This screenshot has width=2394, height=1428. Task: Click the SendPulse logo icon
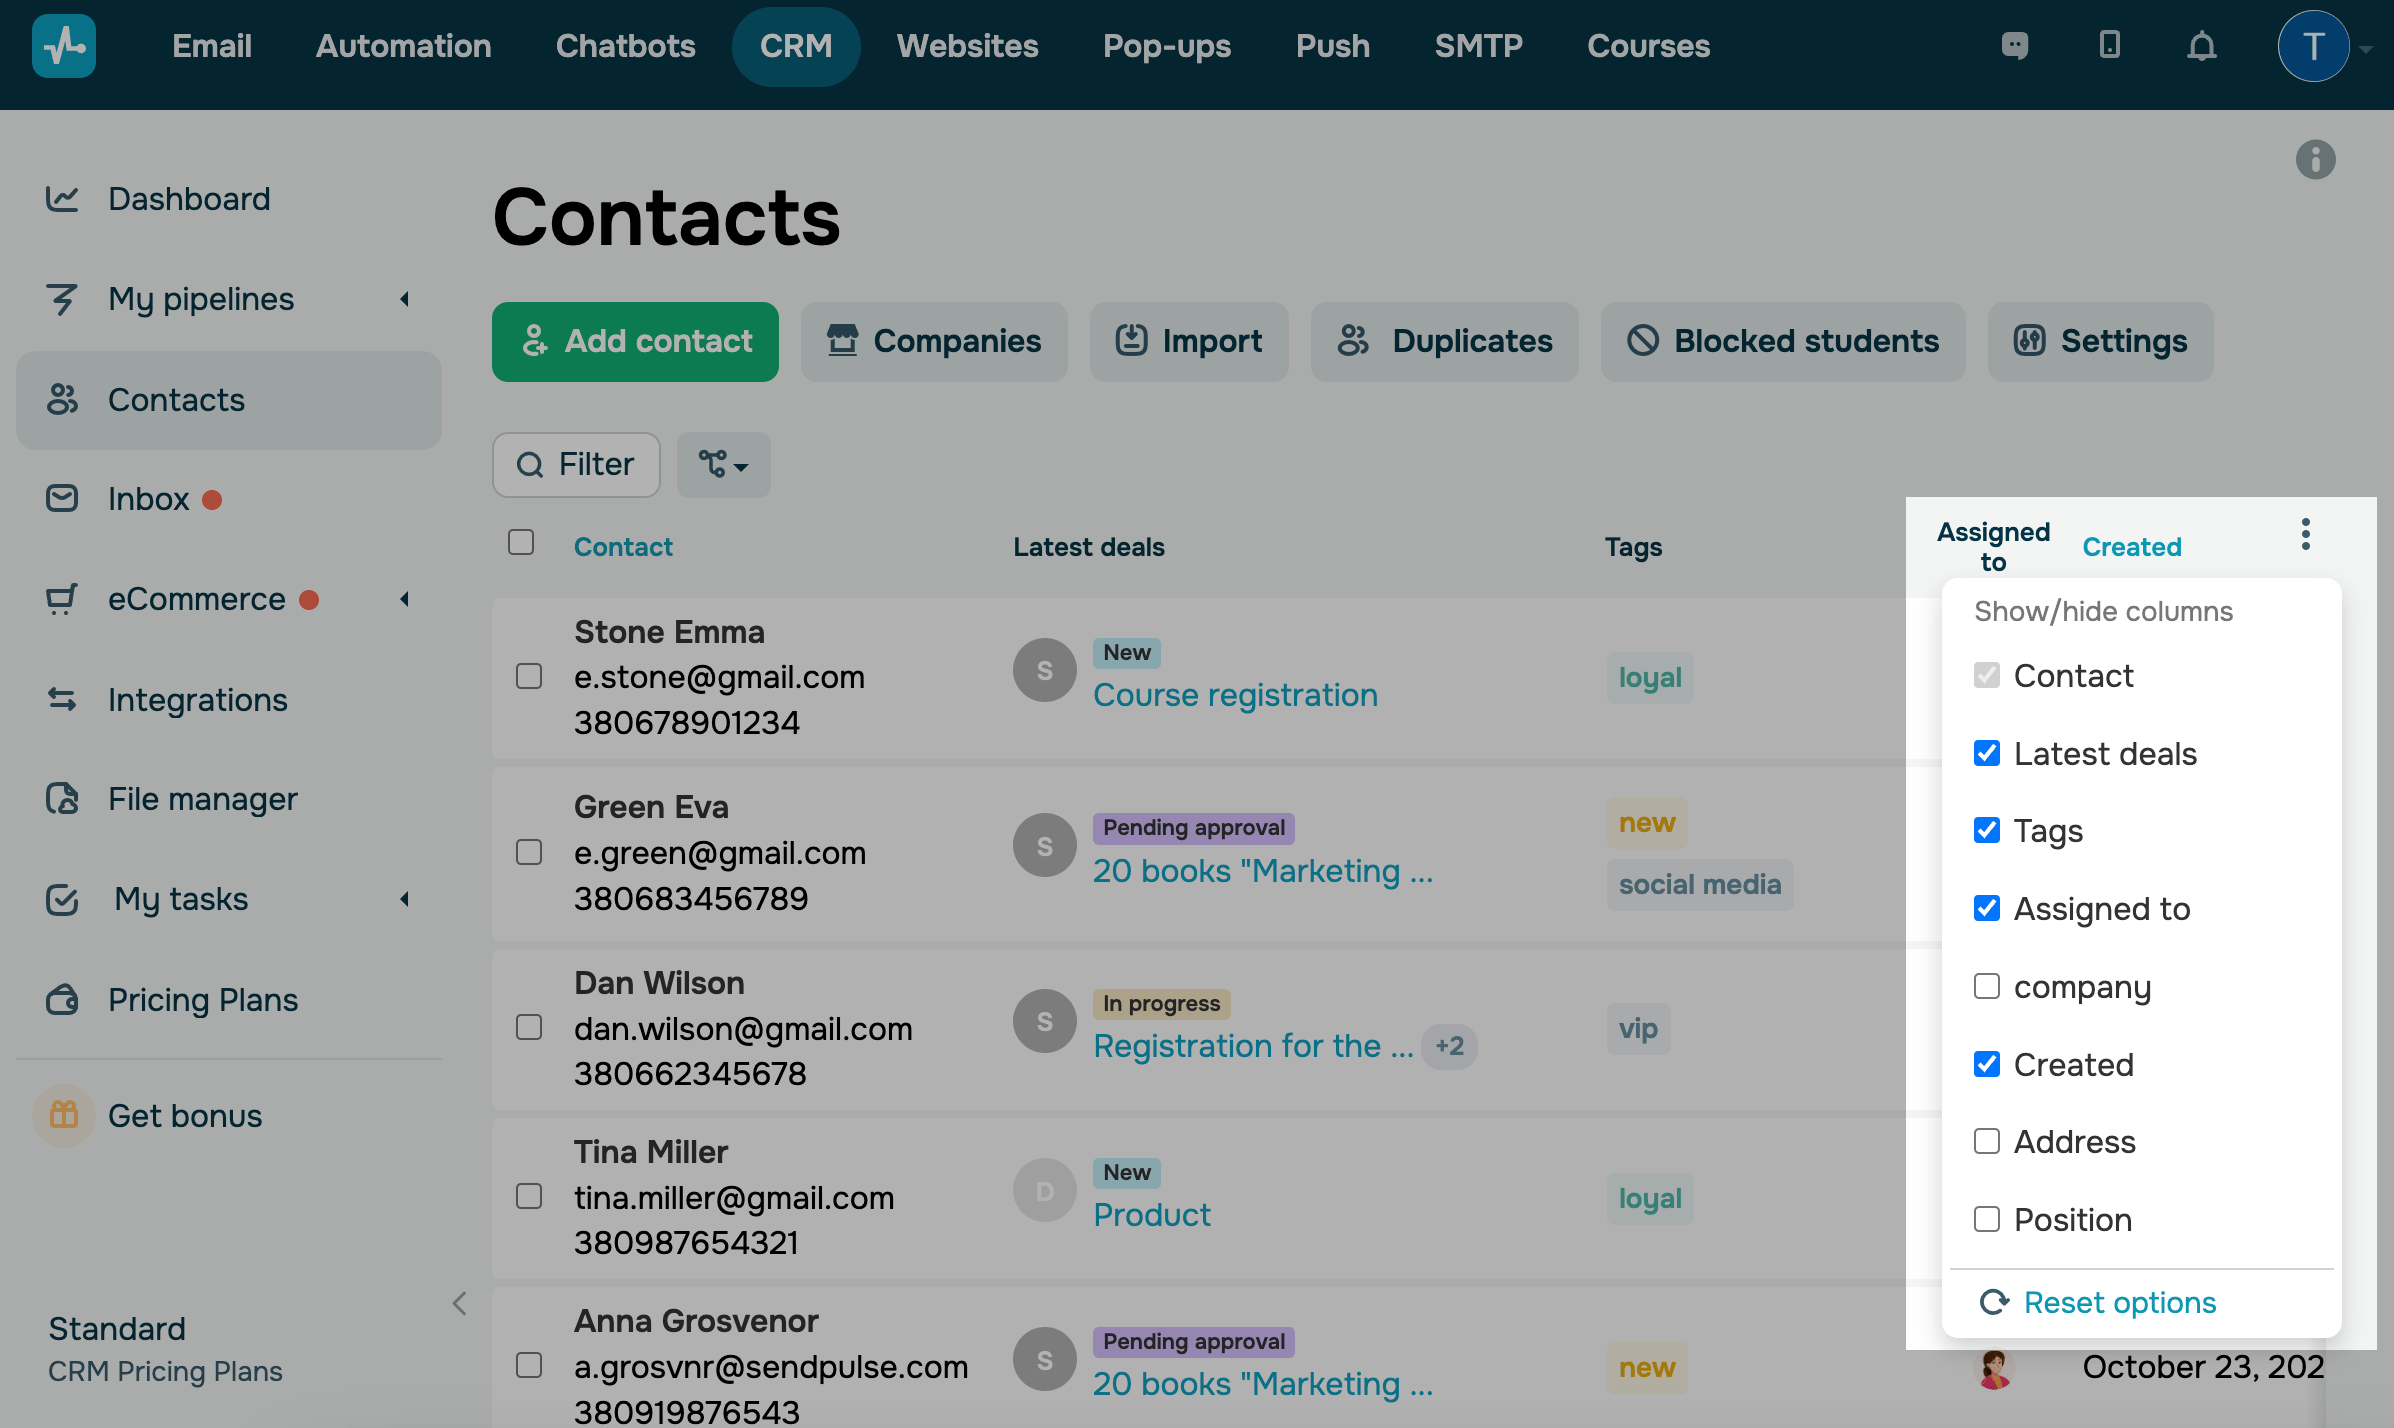(64, 46)
